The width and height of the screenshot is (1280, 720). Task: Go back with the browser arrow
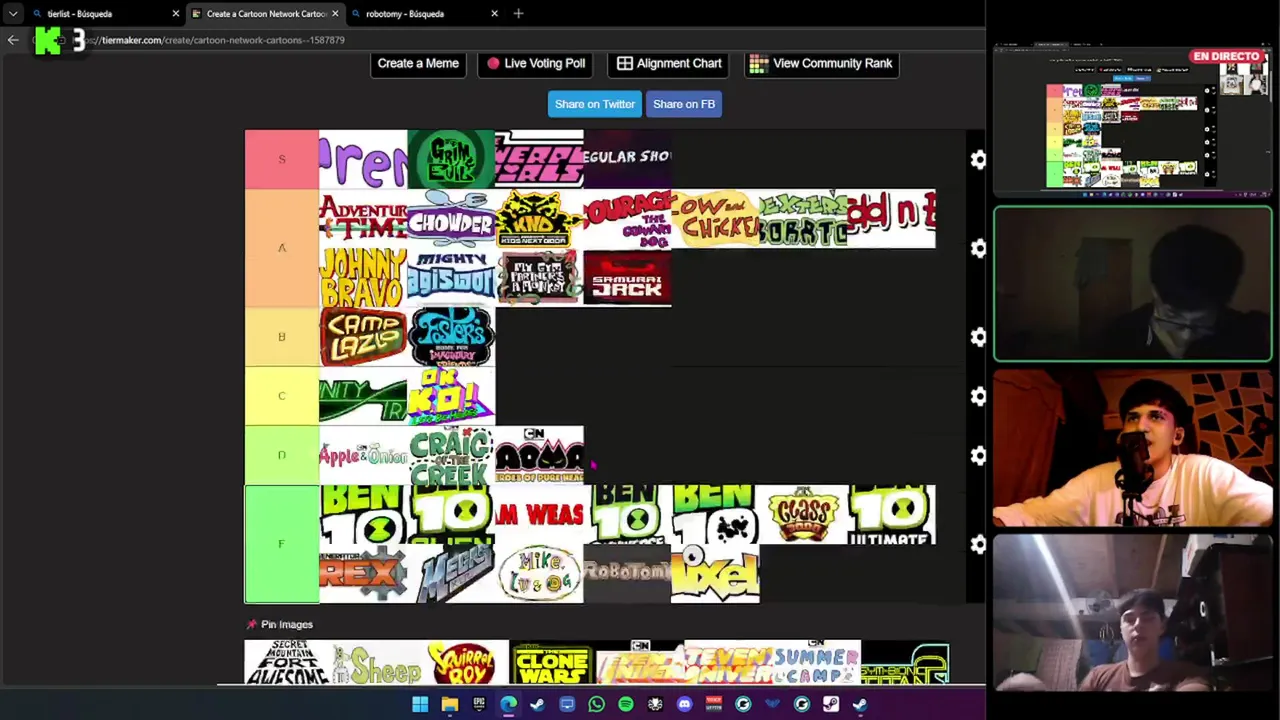pos(13,40)
